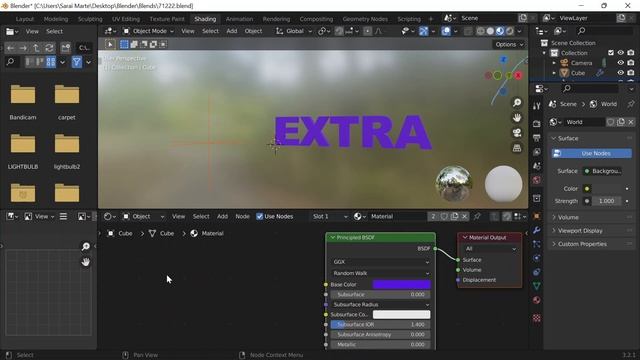Open the Physics properties tab icon
Screen dimensions: 640x360
pyautogui.click(x=537, y=258)
